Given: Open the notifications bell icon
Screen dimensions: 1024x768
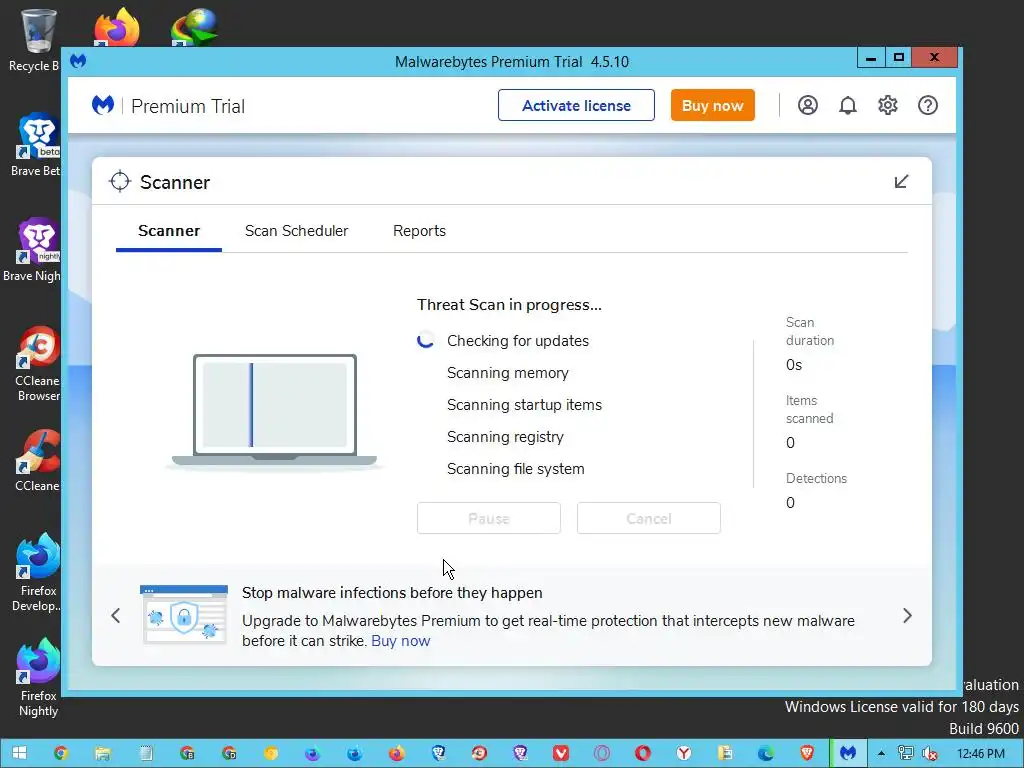Looking at the screenshot, I should 848,105.
